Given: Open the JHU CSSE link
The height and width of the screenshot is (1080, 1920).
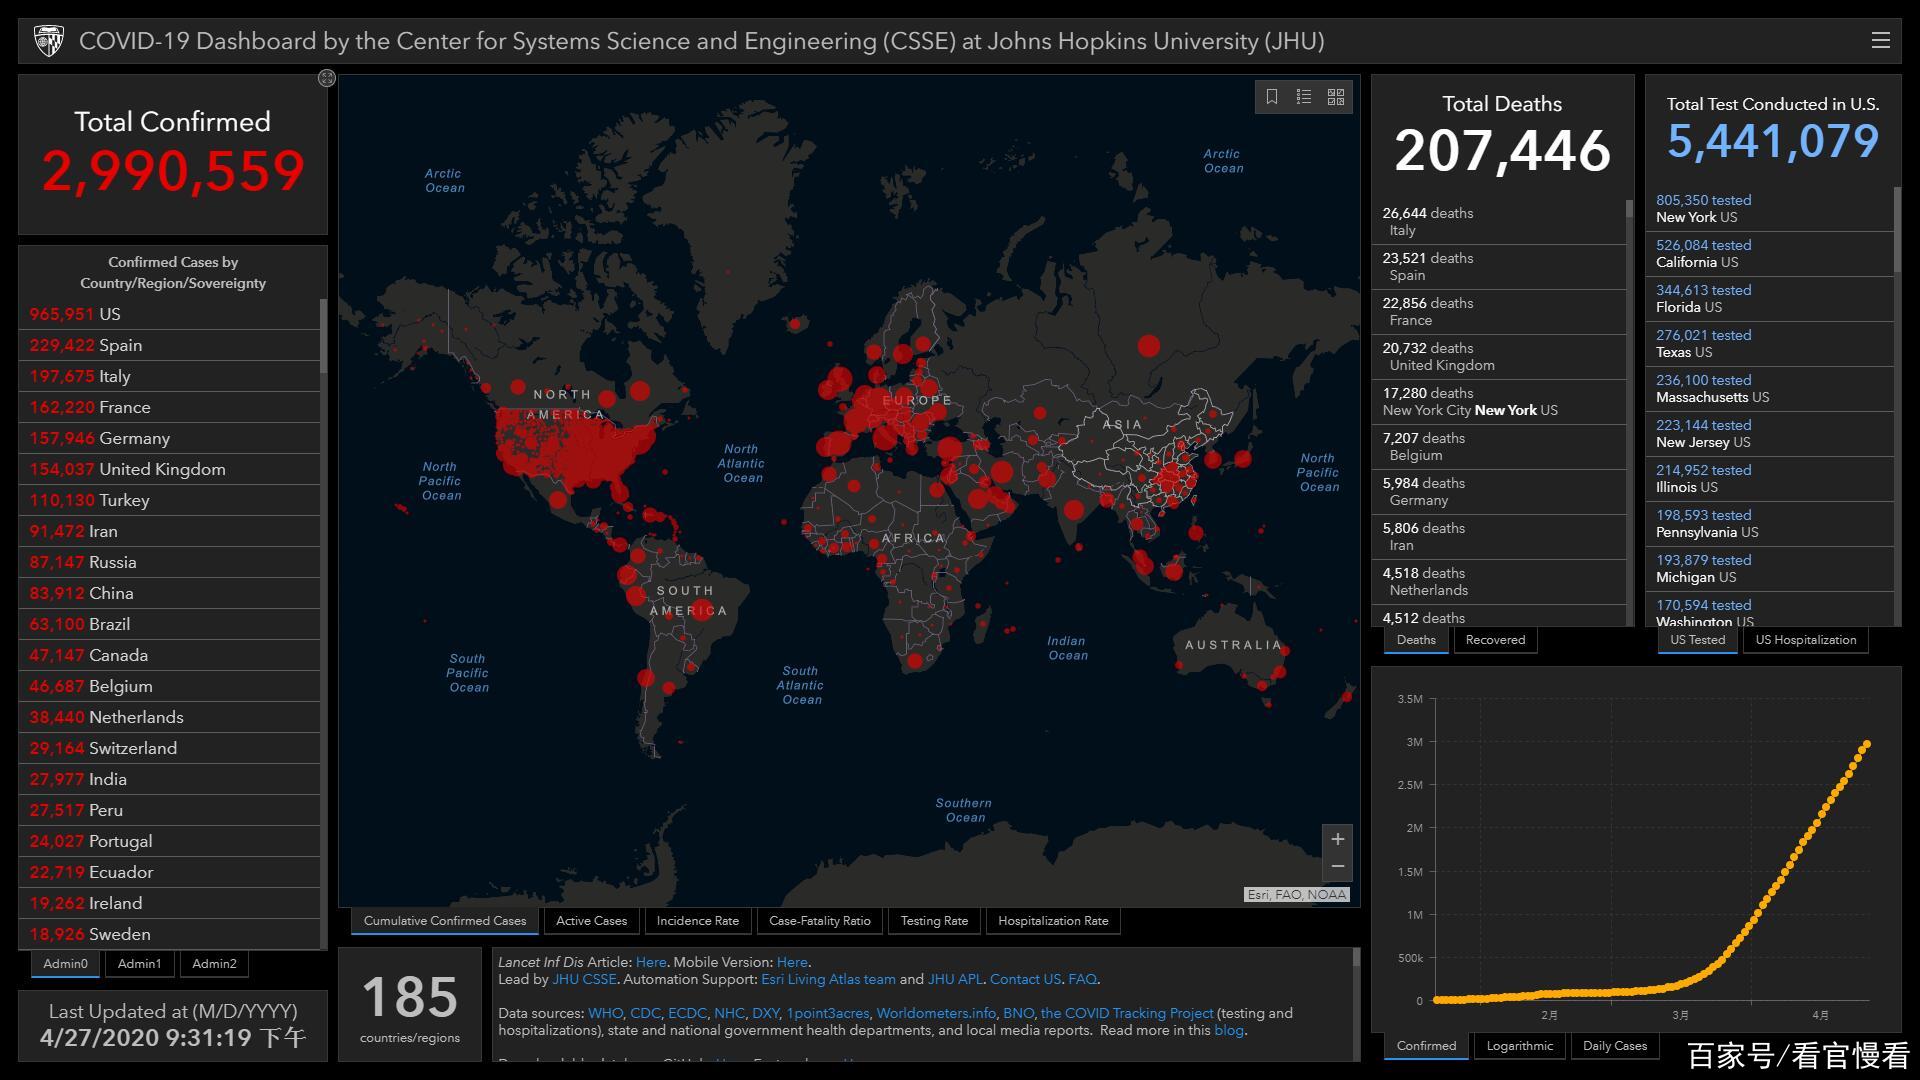Looking at the screenshot, I should (584, 980).
